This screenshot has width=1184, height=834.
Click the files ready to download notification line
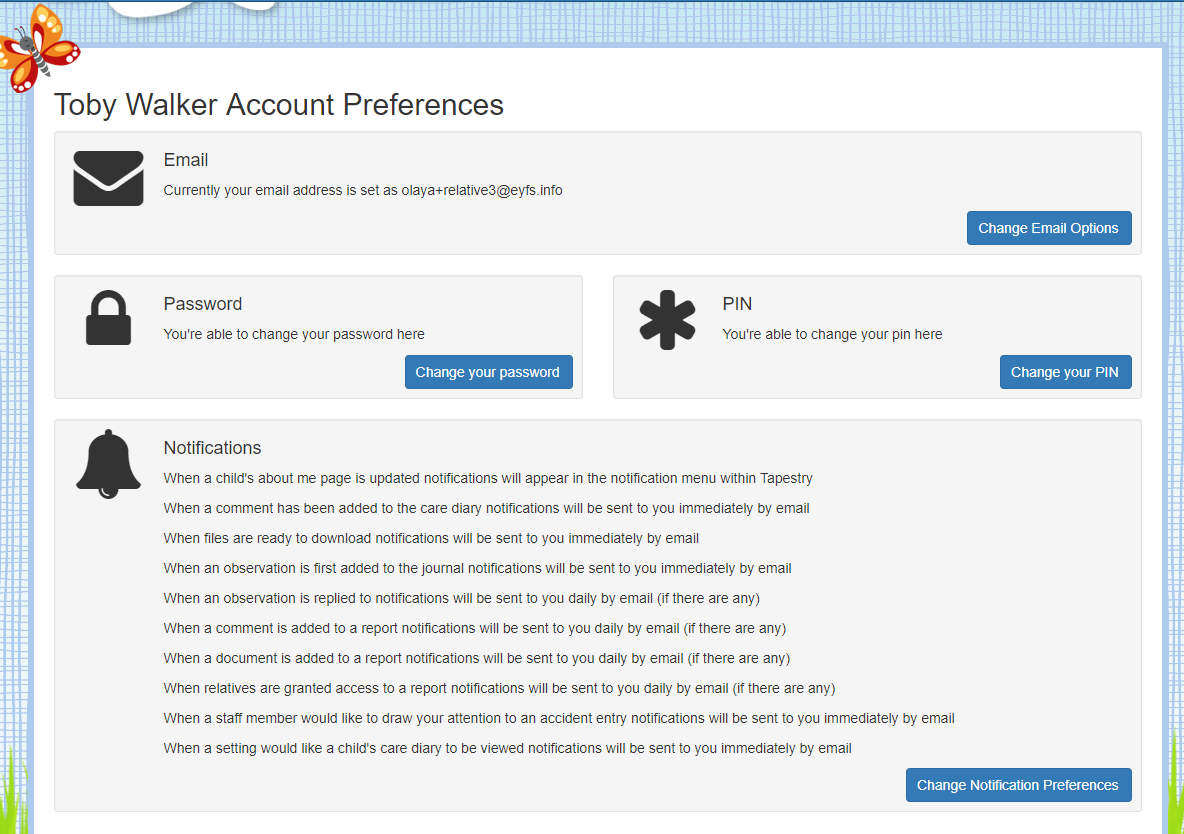point(431,538)
